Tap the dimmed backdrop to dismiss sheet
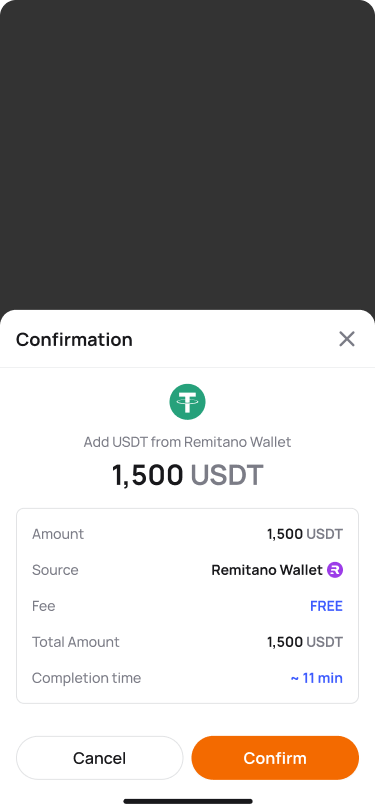 click(188, 155)
